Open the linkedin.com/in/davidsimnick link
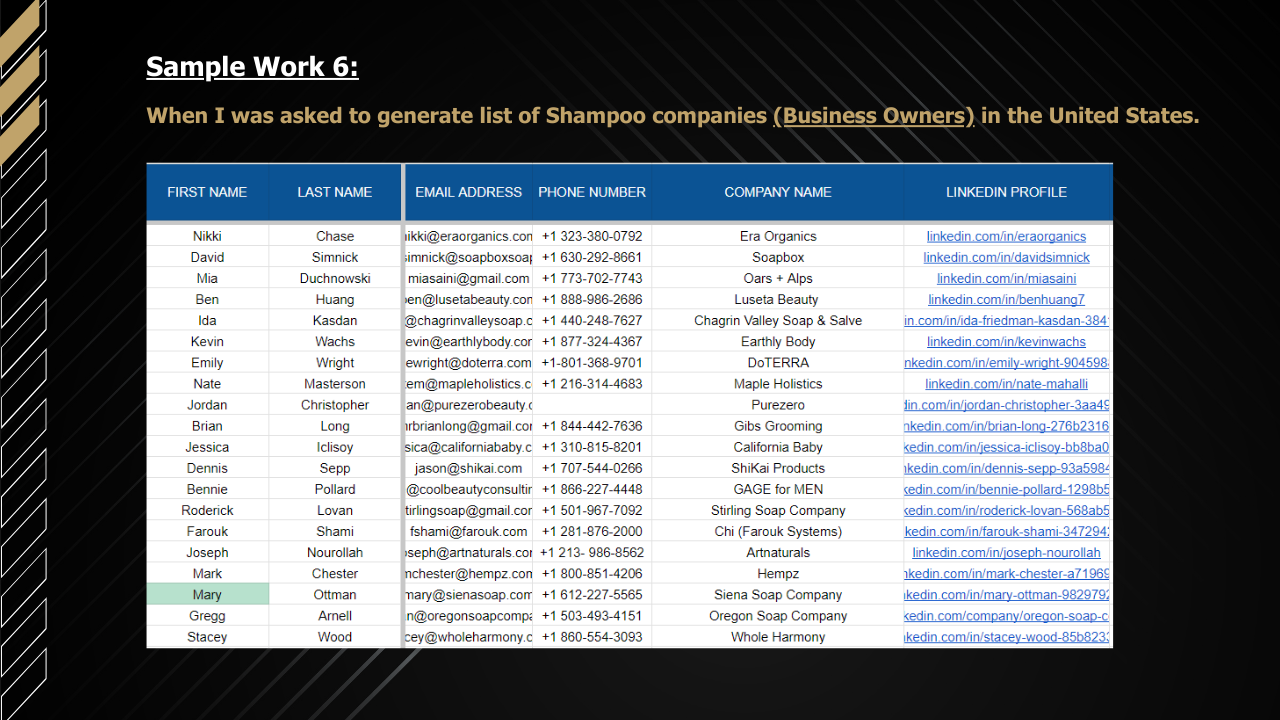 click(1006, 258)
